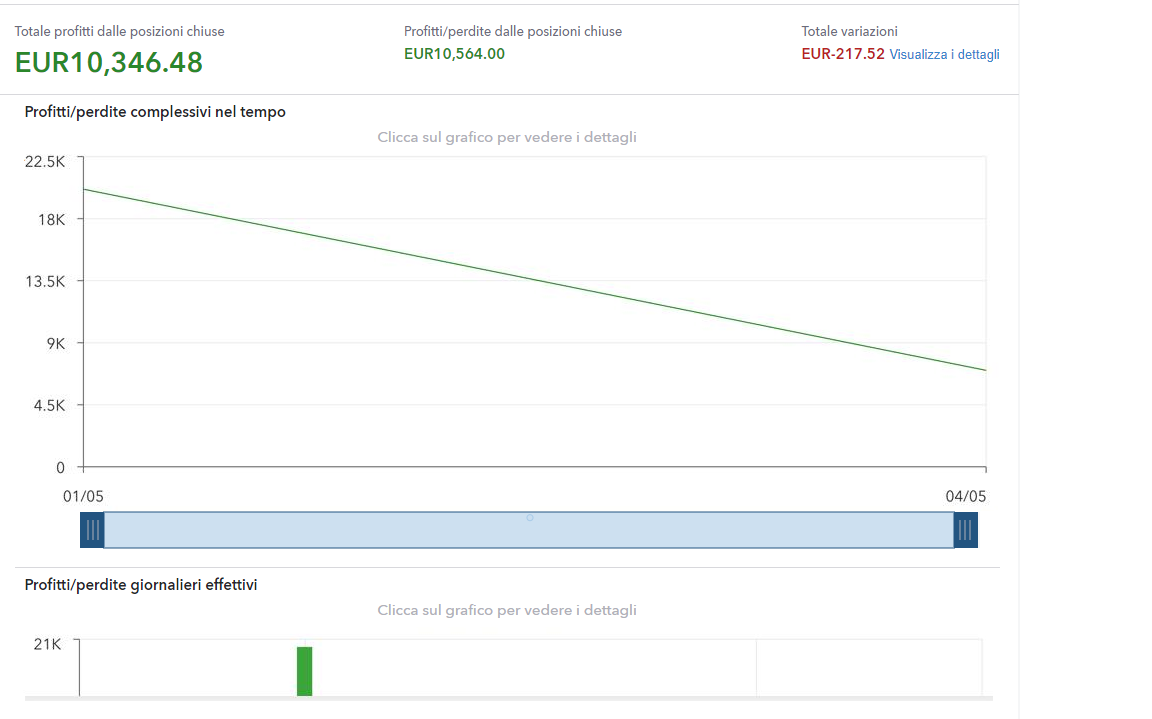Click the 'Profitti/perdite dalle posizioni chiuse' label
The width and height of the screenshot is (1152, 719).
[x=513, y=32]
